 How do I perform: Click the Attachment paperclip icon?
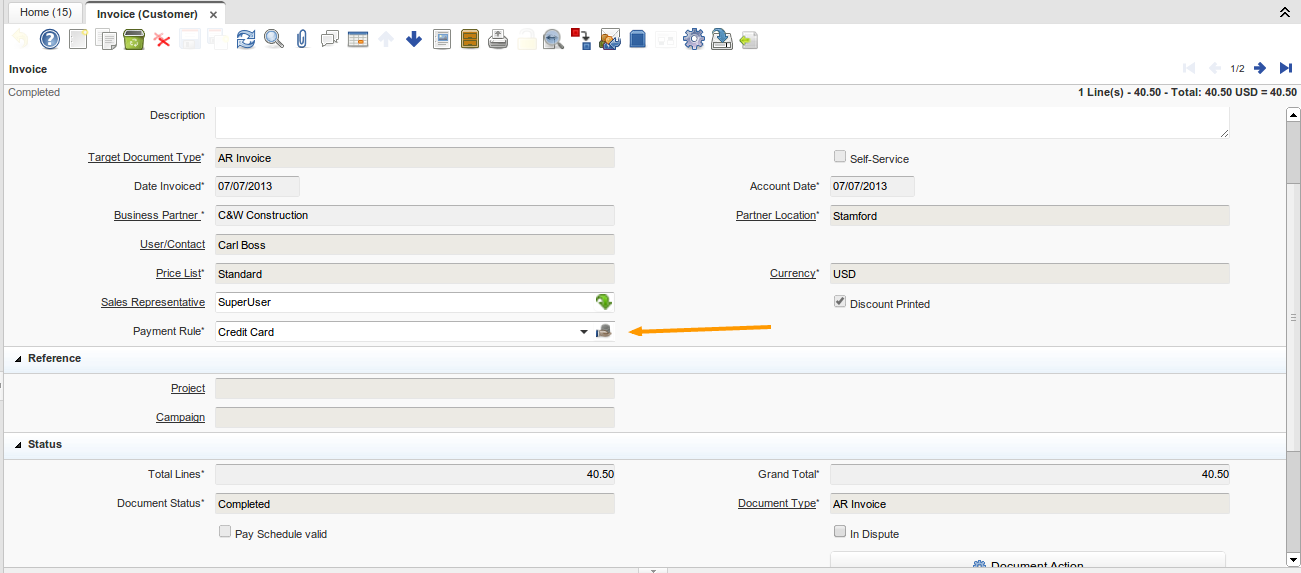301,40
